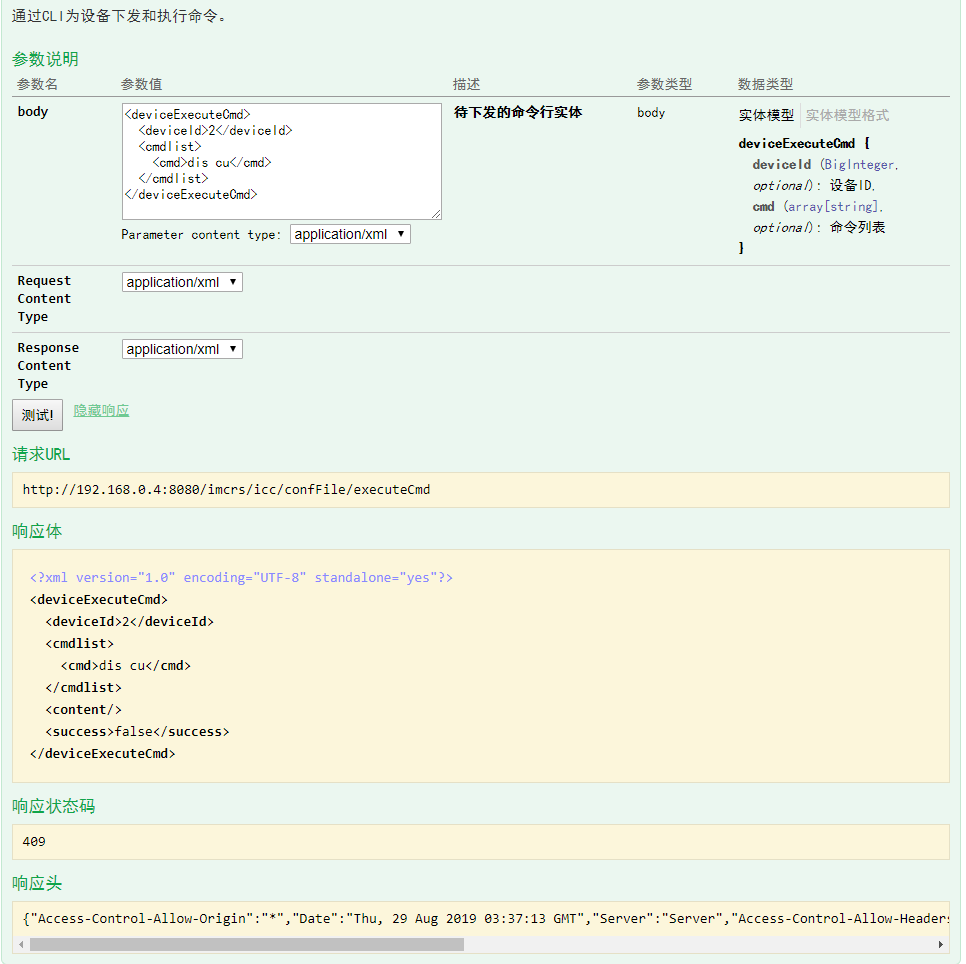This screenshot has width=966, height=964.
Task: Click the response headers JSON text
Action: [x=485, y=918]
